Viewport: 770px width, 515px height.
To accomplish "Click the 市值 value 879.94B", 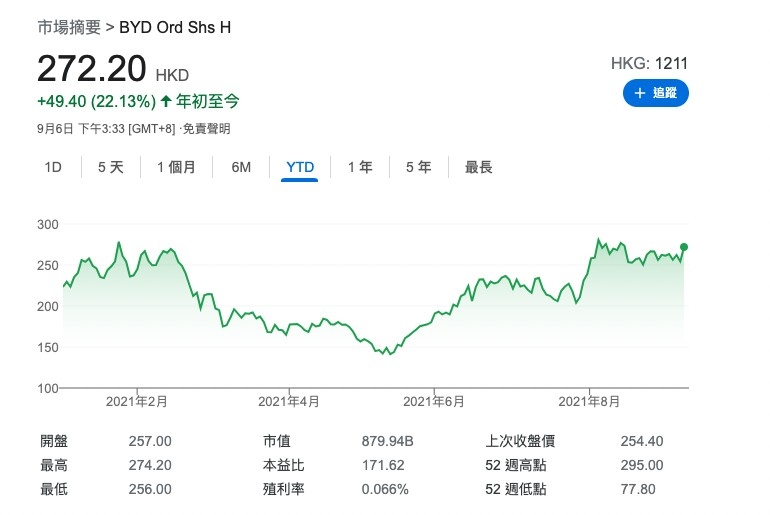I will 387,441.
